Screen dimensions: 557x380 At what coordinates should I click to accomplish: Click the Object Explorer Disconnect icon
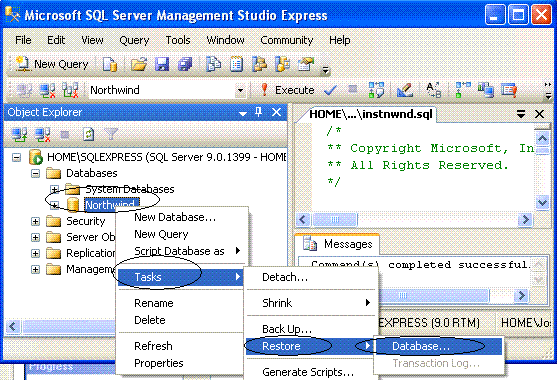click(42, 135)
